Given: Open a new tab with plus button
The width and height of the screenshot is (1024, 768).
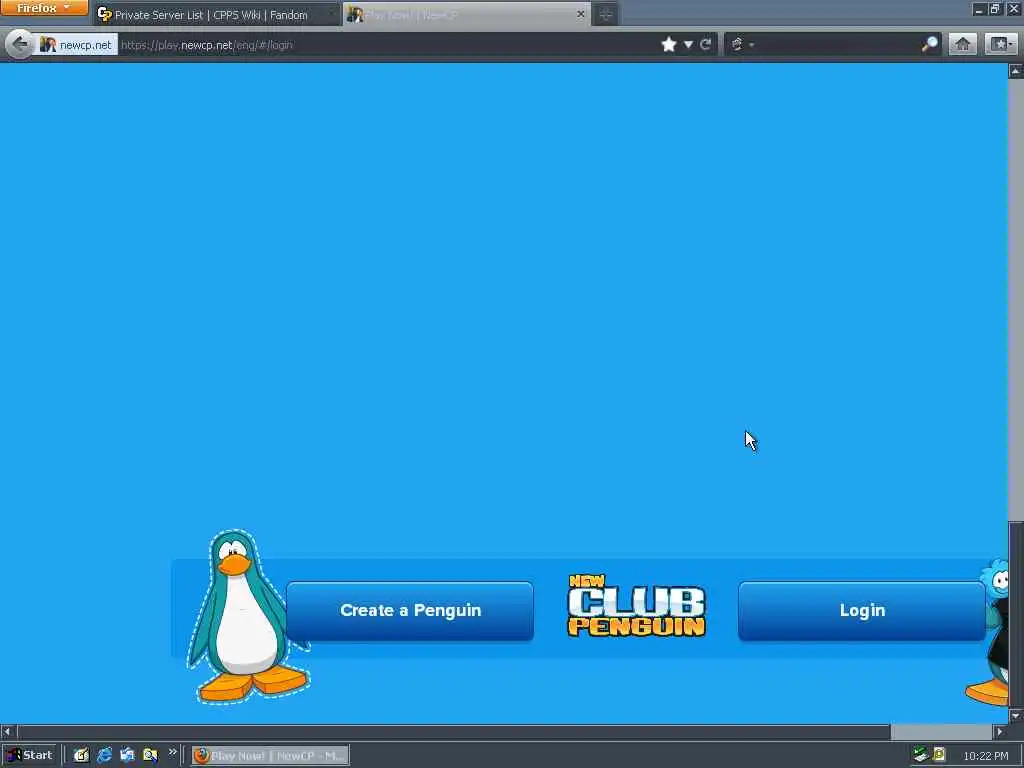Looking at the screenshot, I should pos(605,14).
